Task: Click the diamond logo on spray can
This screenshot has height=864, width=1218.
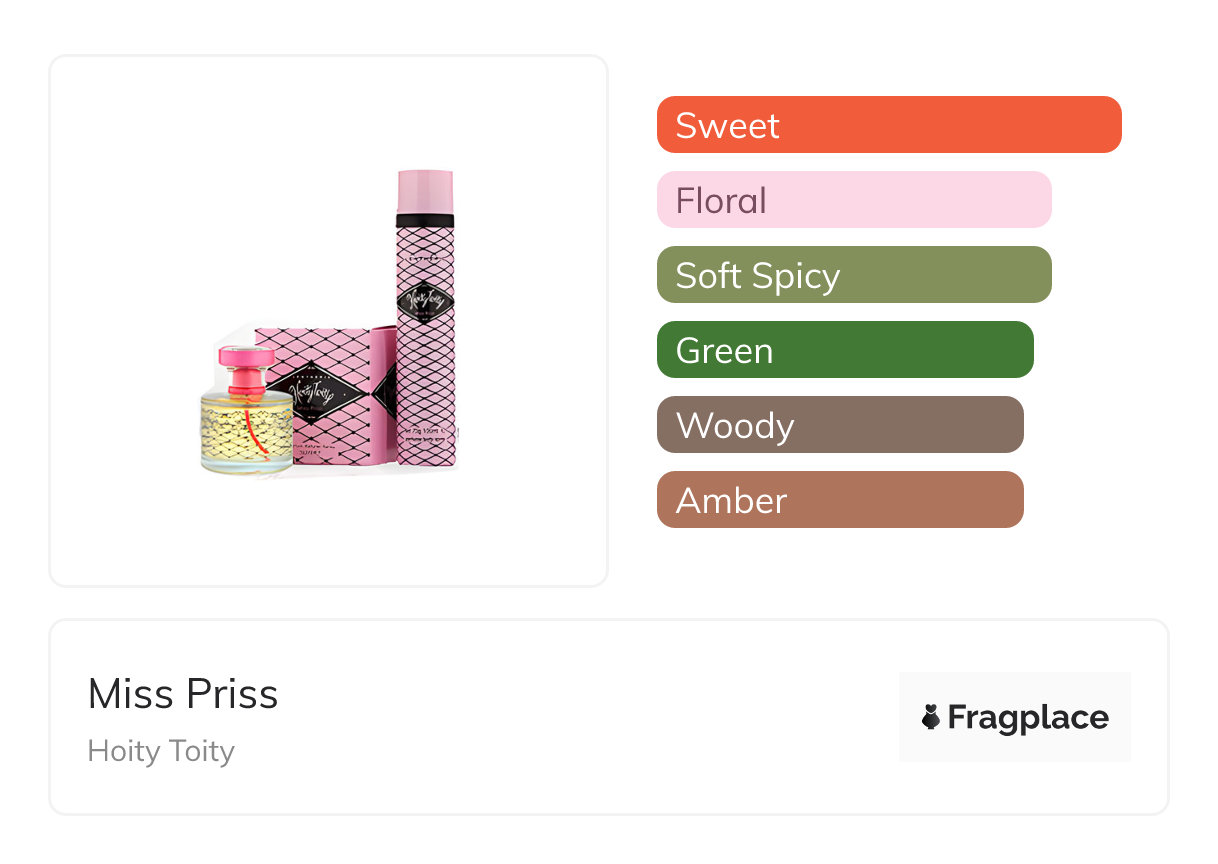Action: point(425,302)
